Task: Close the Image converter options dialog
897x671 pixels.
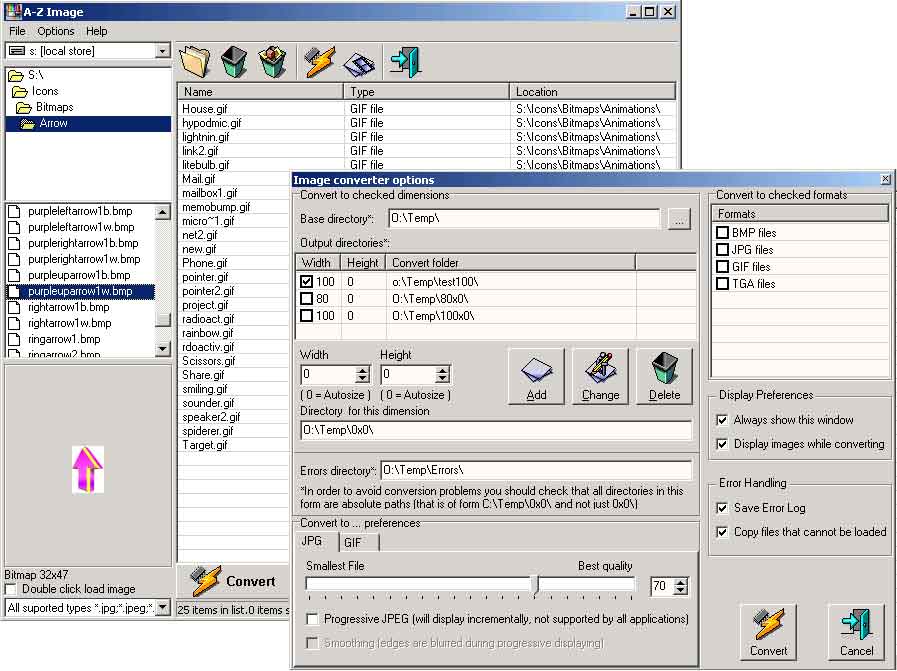Action: tap(885, 179)
